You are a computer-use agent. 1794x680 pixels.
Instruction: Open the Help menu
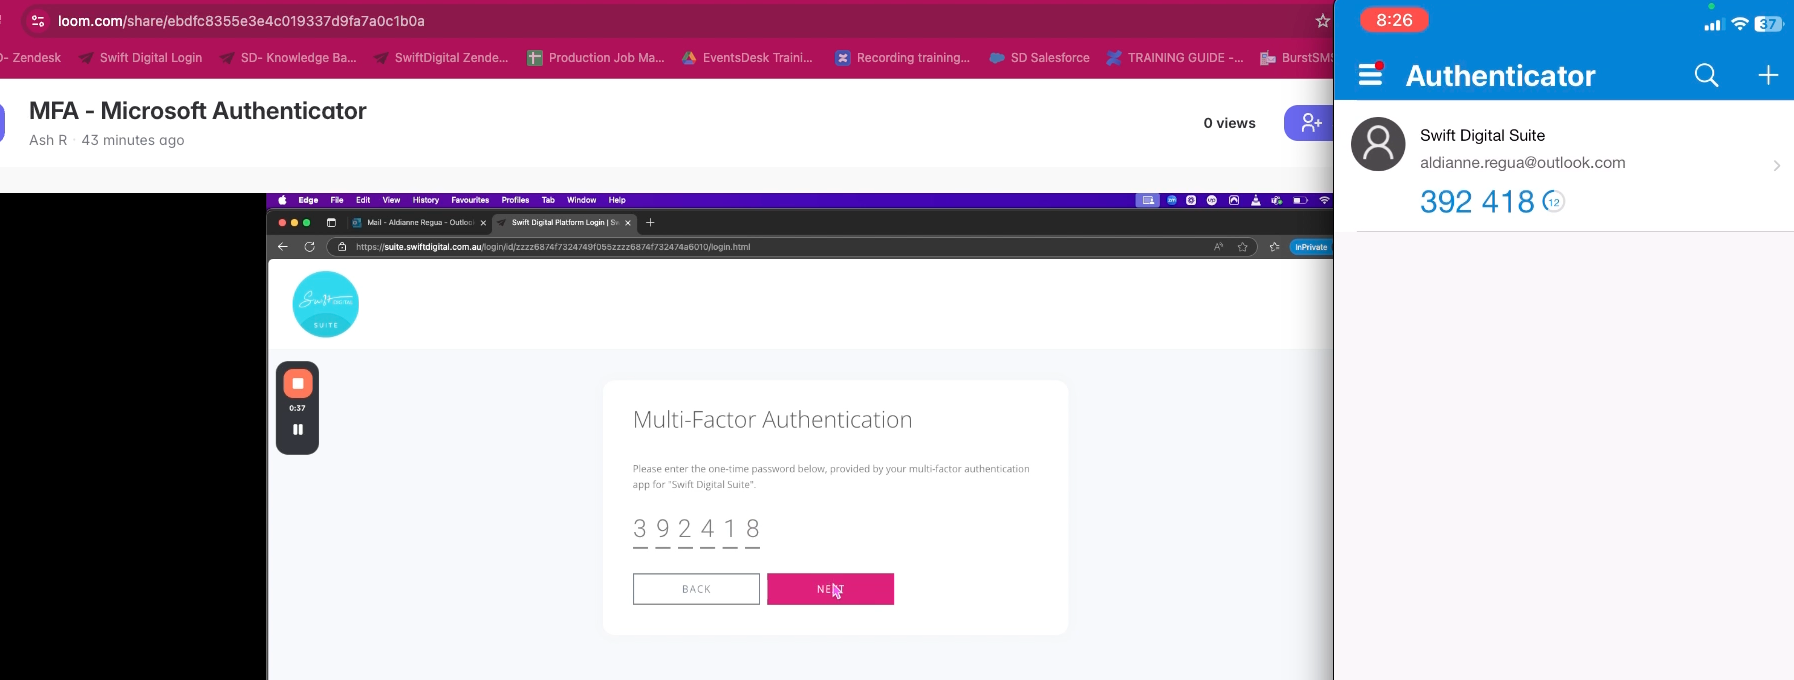click(617, 200)
